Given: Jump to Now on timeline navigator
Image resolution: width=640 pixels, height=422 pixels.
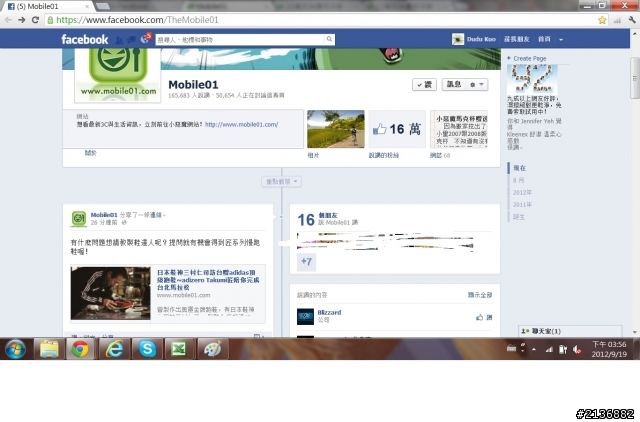Looking at the screenshot, I should click(519, 168).
